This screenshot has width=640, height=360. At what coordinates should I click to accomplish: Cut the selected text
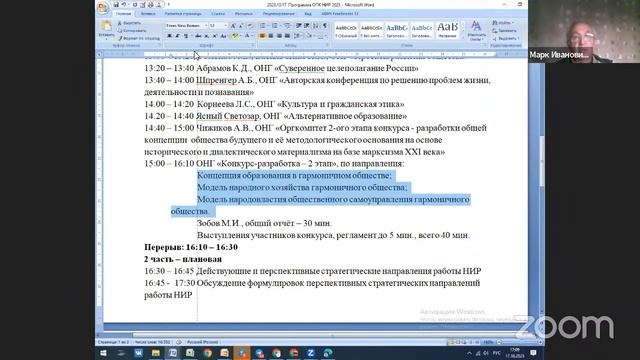(129, 23)
